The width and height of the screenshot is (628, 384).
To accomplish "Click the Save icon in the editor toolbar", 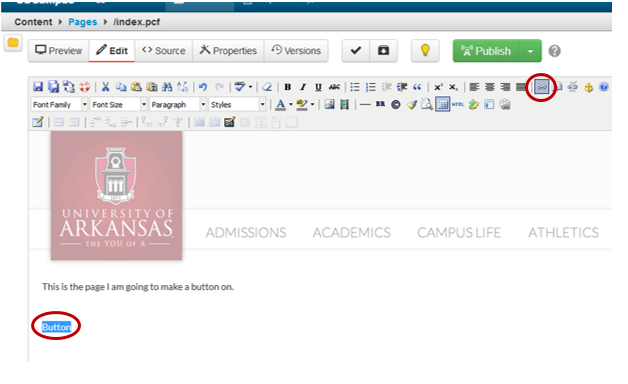I will 38,86.
